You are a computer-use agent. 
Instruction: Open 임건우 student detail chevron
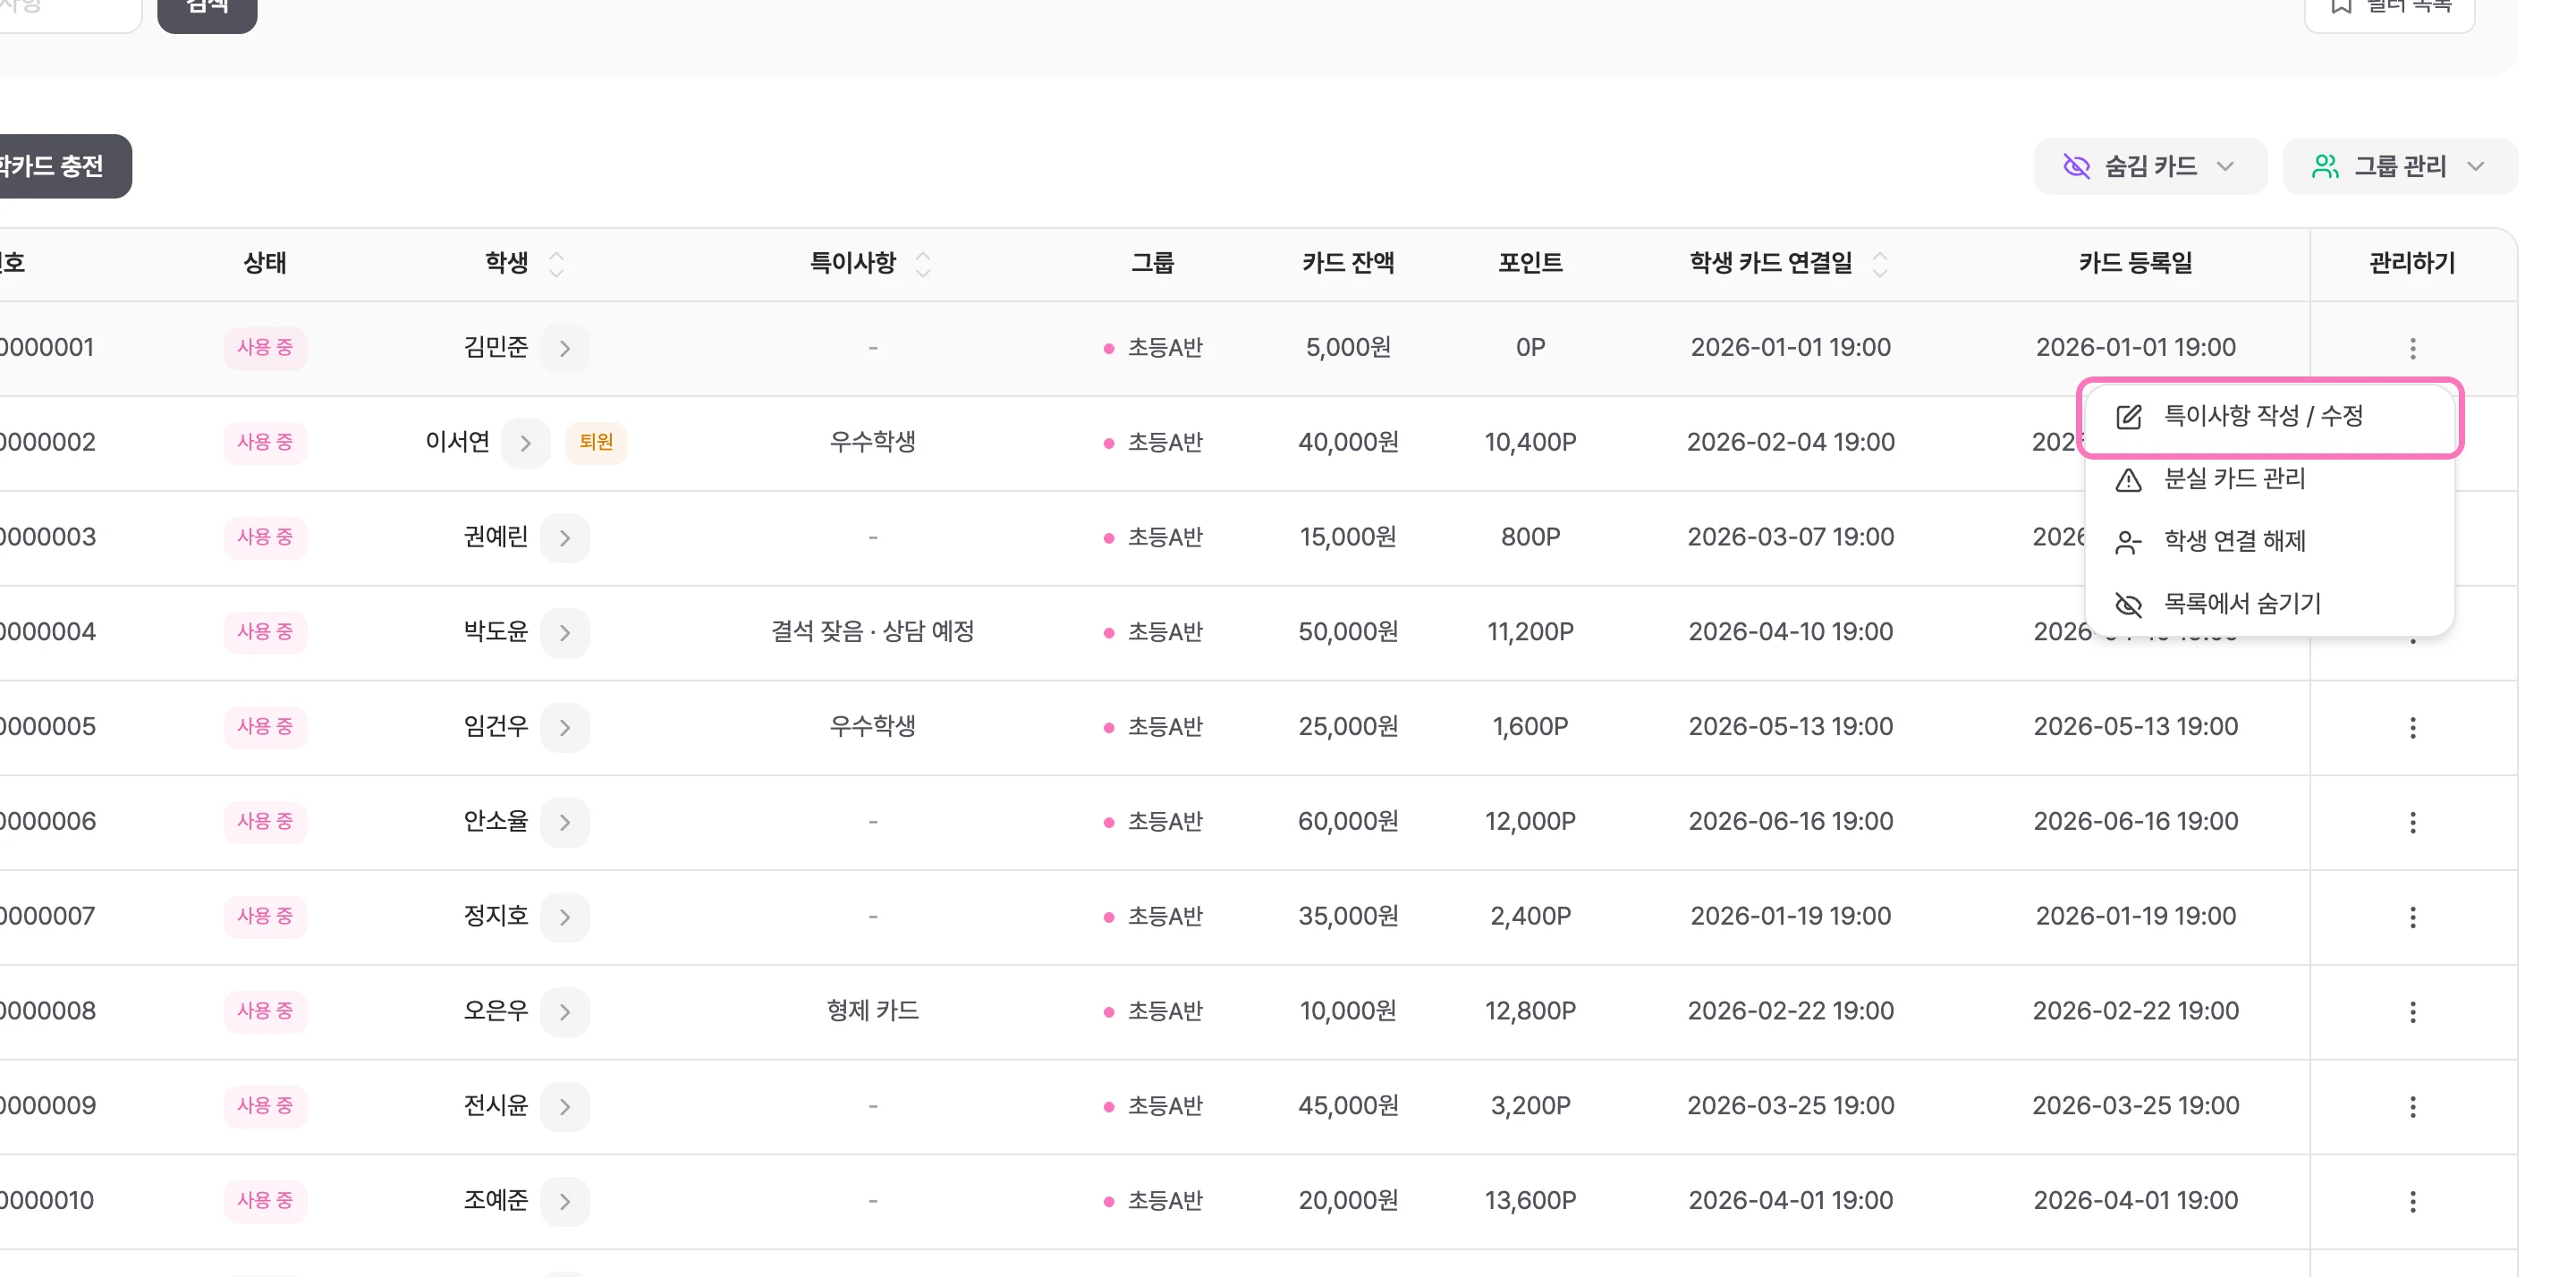pos(565,727)
